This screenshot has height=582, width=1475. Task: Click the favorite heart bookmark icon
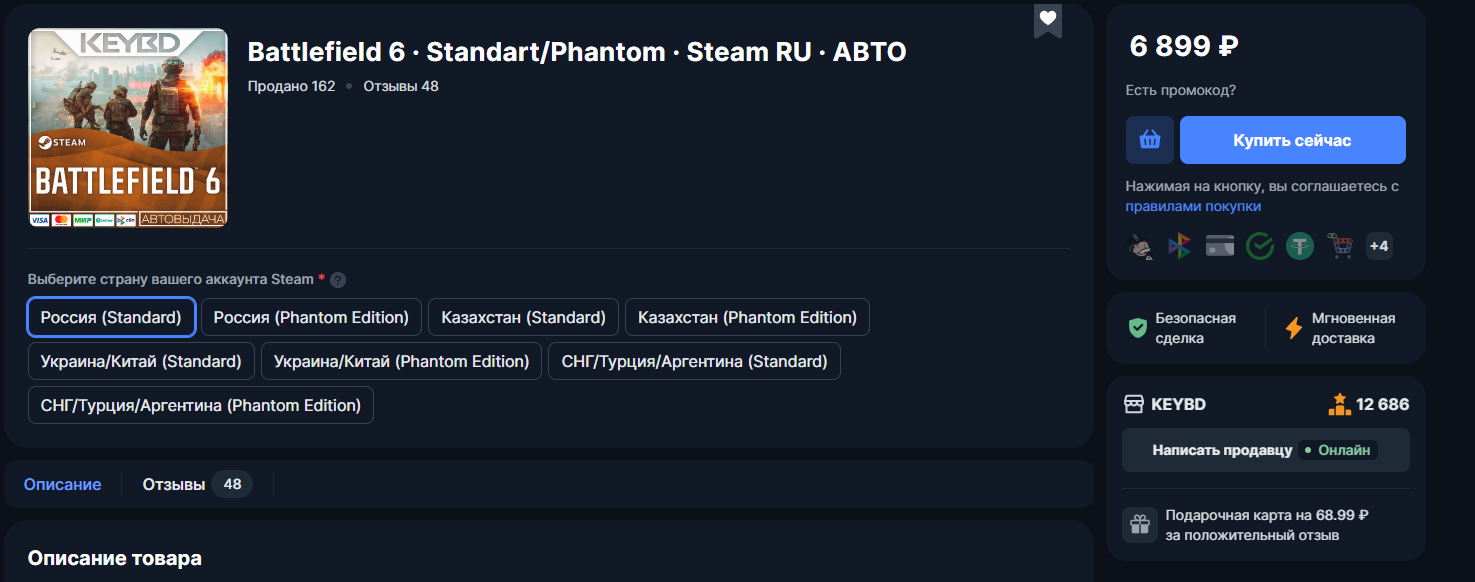(1047, 19)
